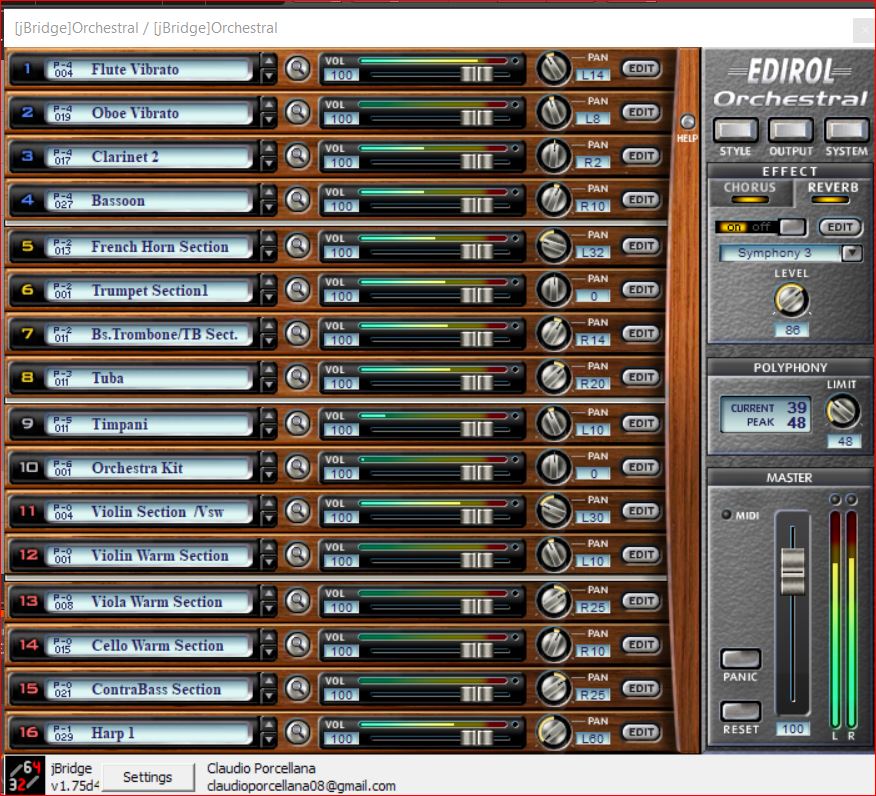Open the Flute Vibrato instrument selector
This screenshot has width=876, height=796.
click(149, 69)
